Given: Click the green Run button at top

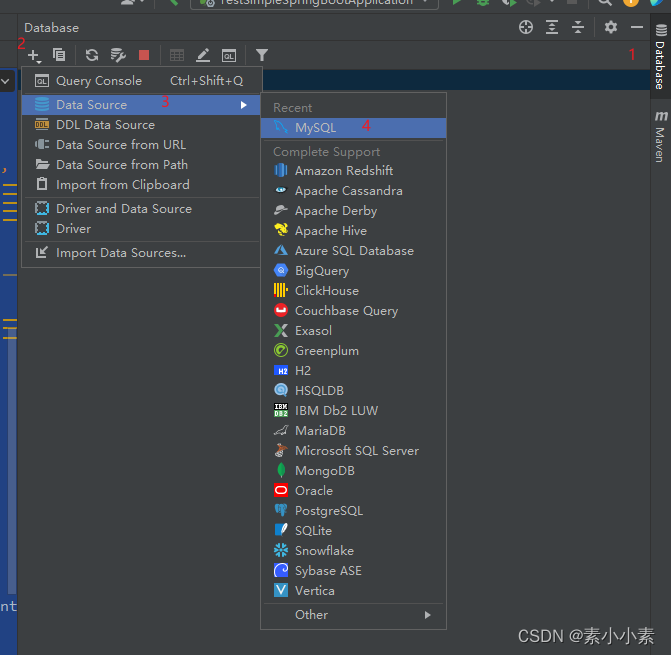Looking at the screenshot, I should click(457, 3).
